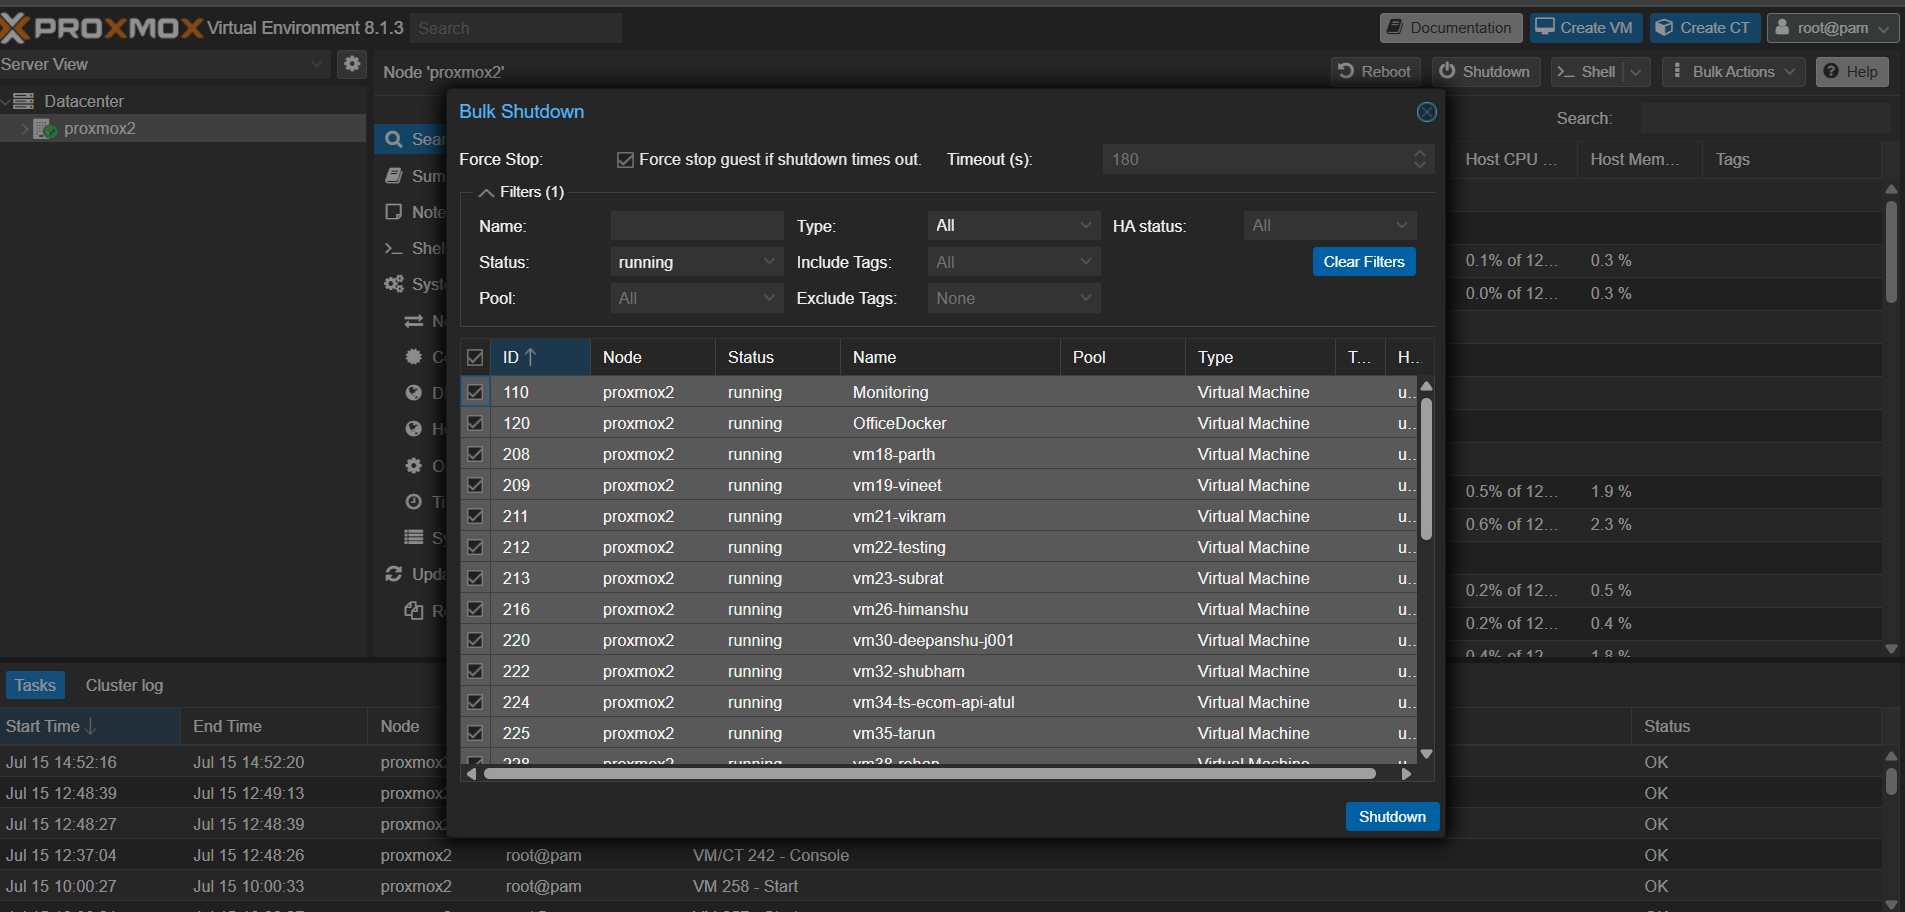Viewport: 1905px width, 912px height.
Task: Open the Server View settings gear
Action: pyautogui.click(x=352, y=64)
